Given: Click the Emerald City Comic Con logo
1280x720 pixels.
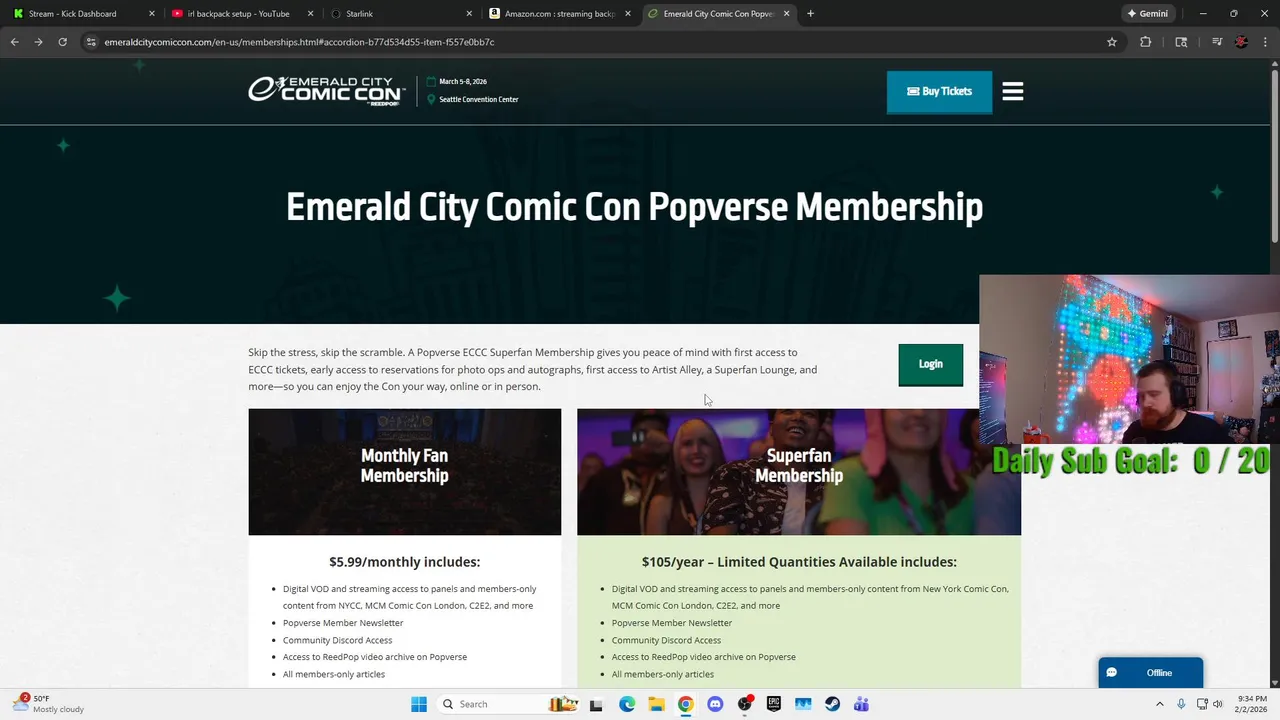Looking at the screenshot, I should 326,90.
